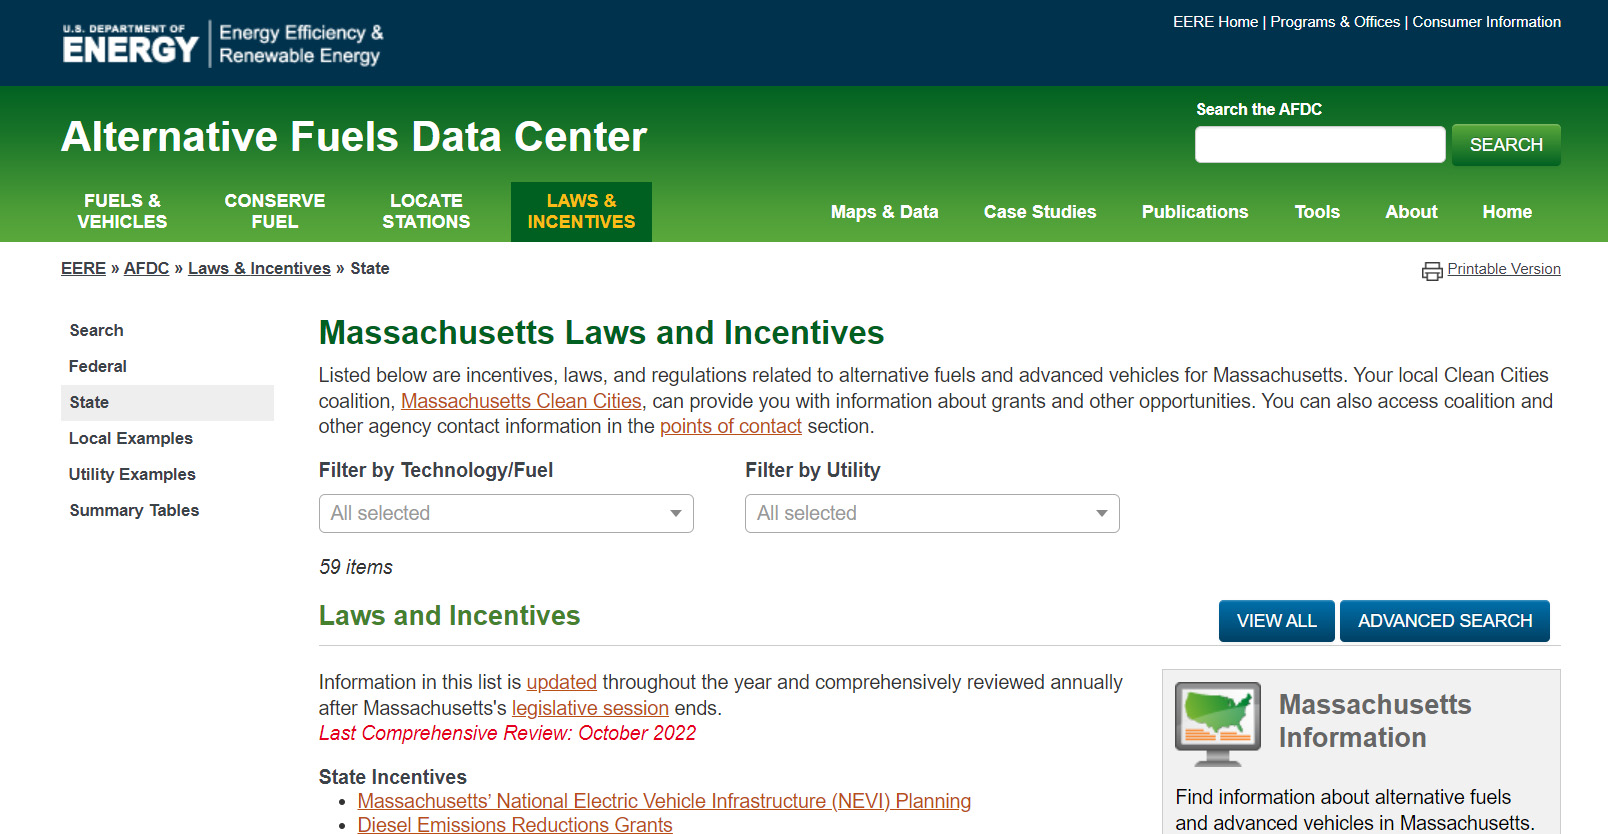Image resolution: width=1608 pixels, height=834 pixels.
Task: Click the Alternative Fuels Data Center title
Action: click(354, 137)
